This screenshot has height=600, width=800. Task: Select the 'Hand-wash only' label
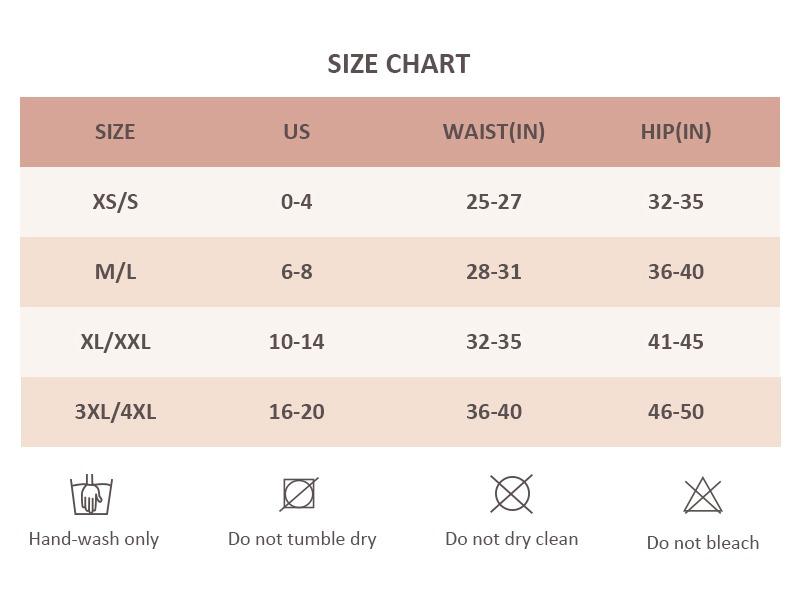(94, 539)
